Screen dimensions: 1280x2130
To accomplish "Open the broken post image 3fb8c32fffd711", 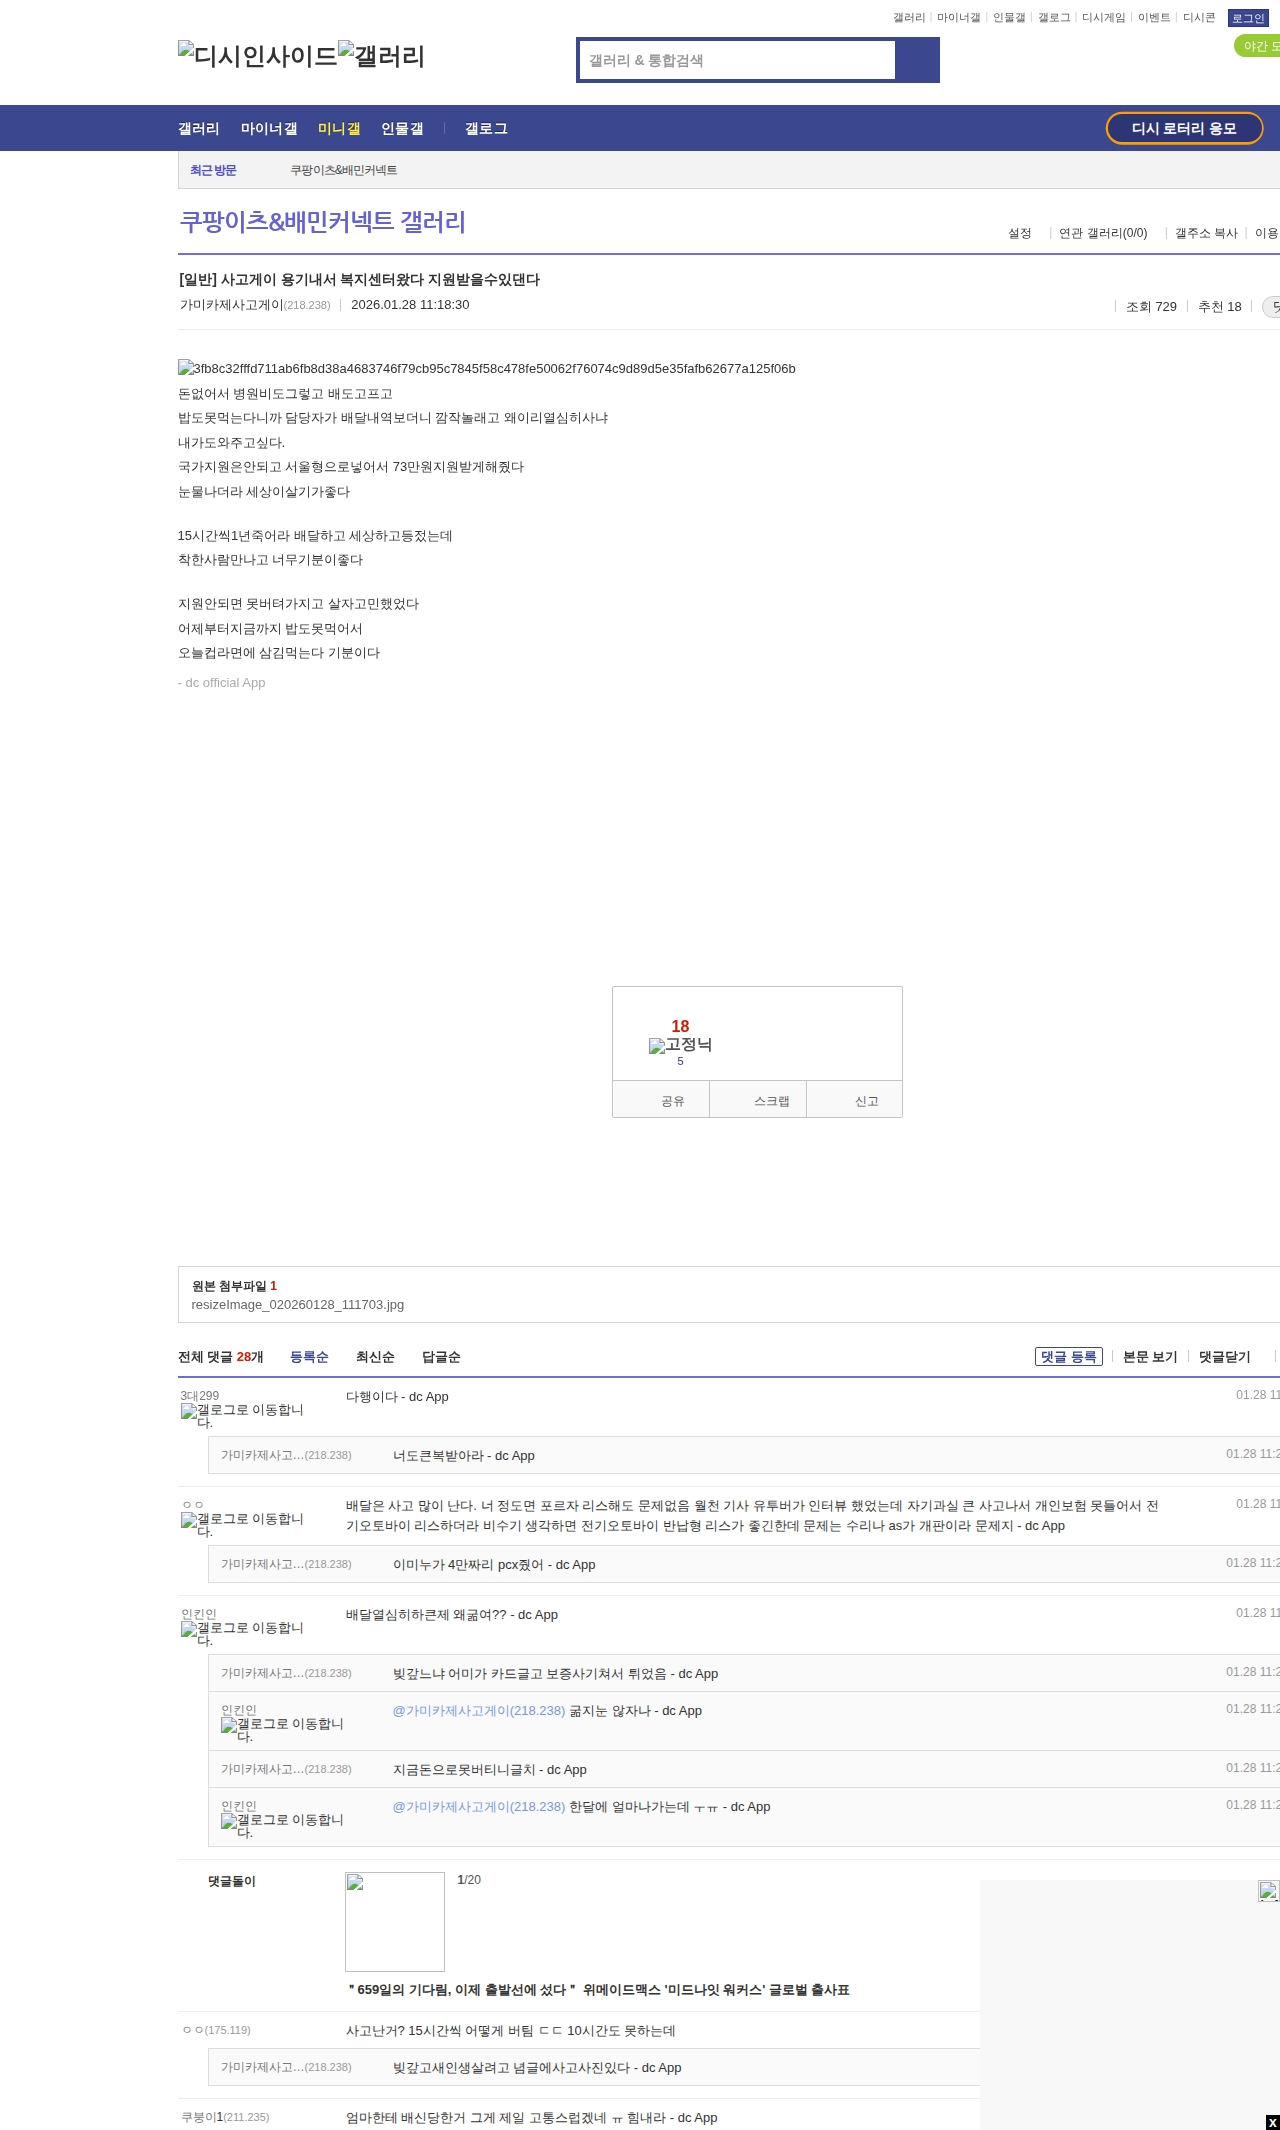I will pos(487,369).
